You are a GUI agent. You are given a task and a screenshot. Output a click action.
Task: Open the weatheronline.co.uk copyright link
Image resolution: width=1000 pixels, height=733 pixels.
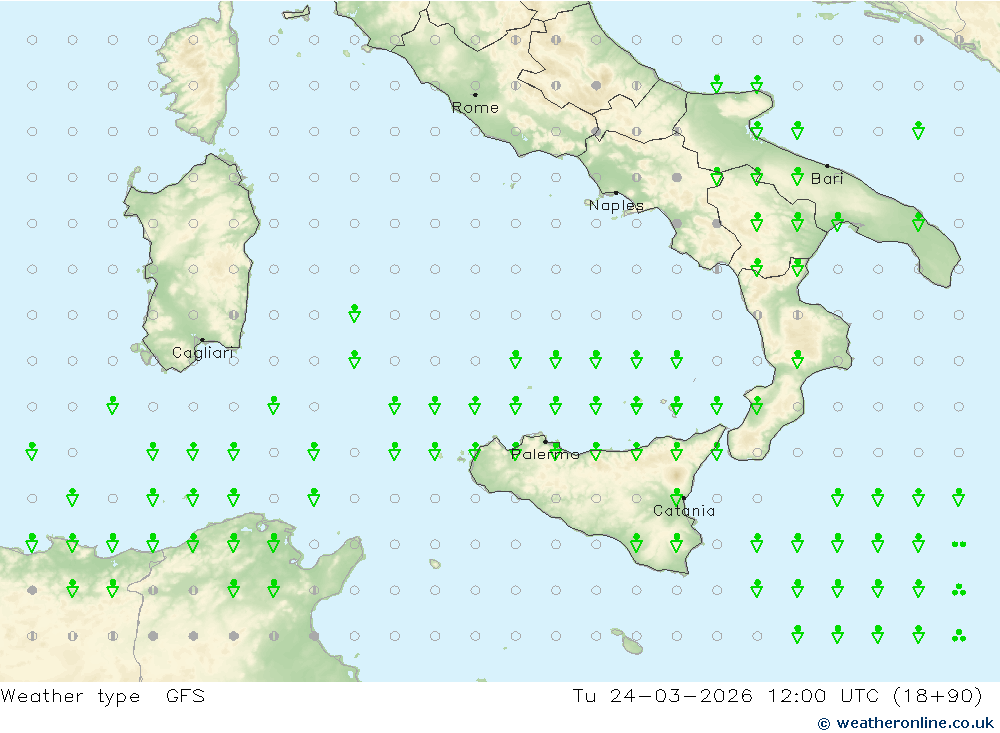point(906,723)
